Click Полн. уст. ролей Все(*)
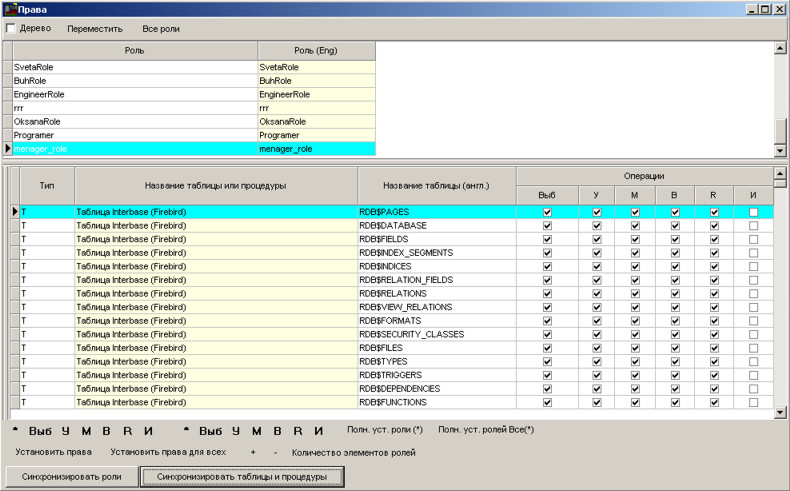Viewport: 790px width, 491px height. coord(486,430)
